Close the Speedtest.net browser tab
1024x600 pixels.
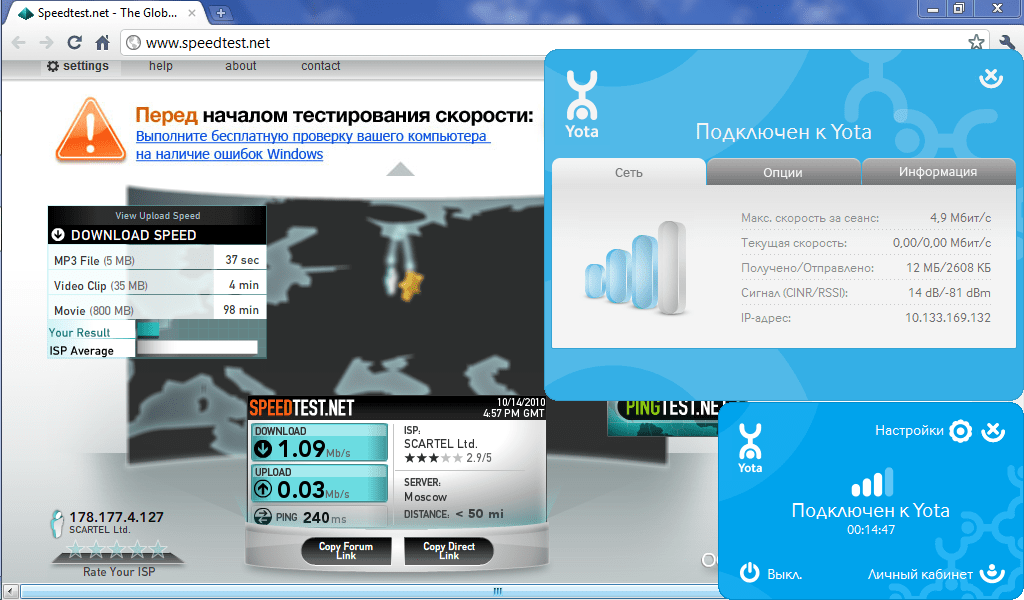(192, 12)
